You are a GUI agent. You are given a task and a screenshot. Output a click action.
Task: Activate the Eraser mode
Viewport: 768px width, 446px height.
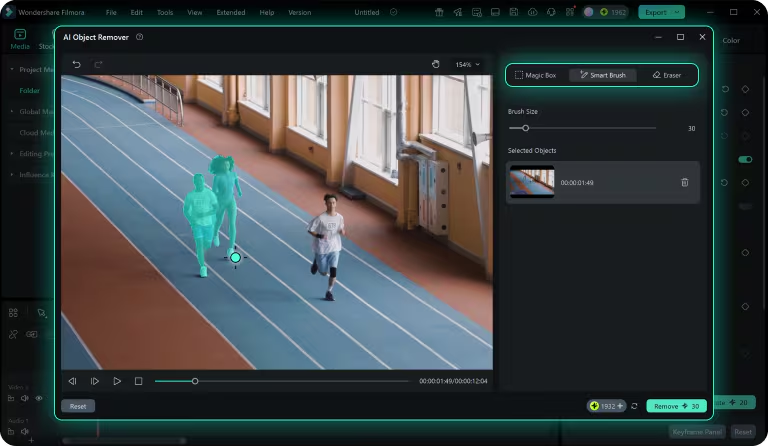[x=666, y=75]
